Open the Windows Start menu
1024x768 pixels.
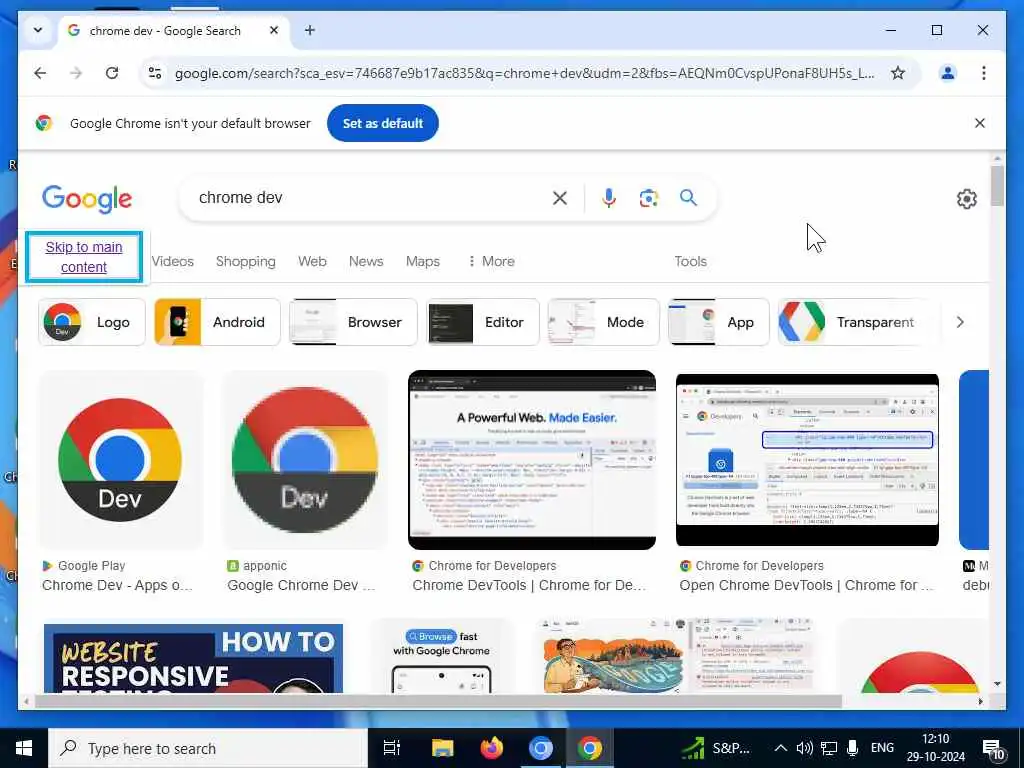(x=24, y=748)
